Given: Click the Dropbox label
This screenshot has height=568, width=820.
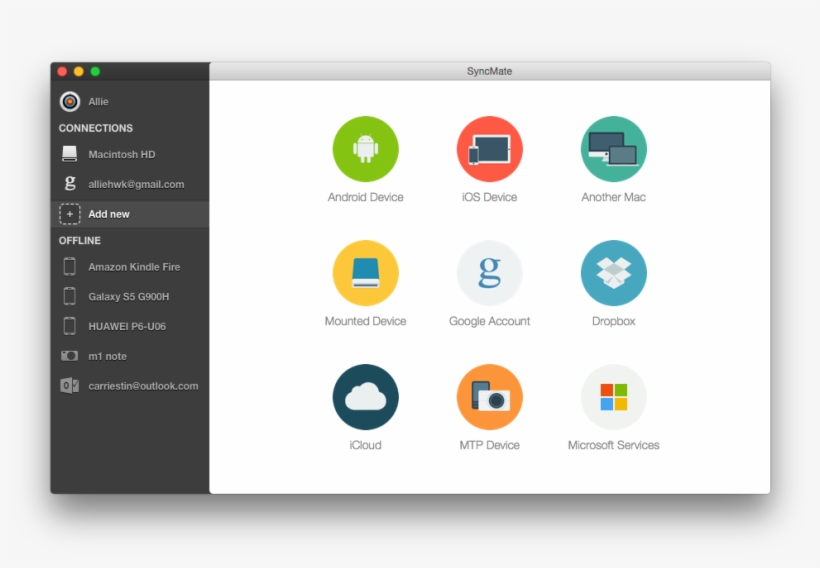Looking at the screenshot, I should [x=613, y=321].
